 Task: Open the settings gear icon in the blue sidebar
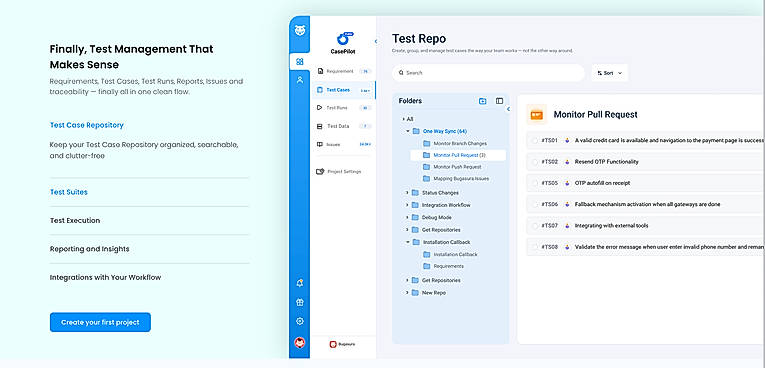point(300,321)
